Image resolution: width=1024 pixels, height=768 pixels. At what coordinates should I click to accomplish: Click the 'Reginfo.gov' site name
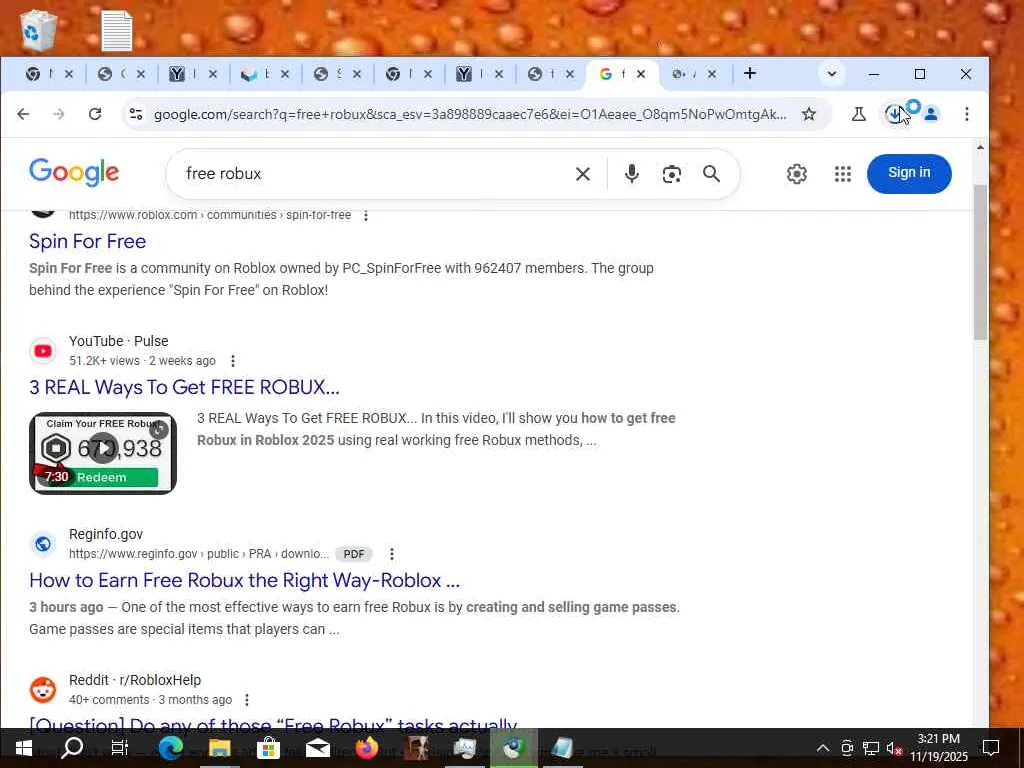pos(106,534)
